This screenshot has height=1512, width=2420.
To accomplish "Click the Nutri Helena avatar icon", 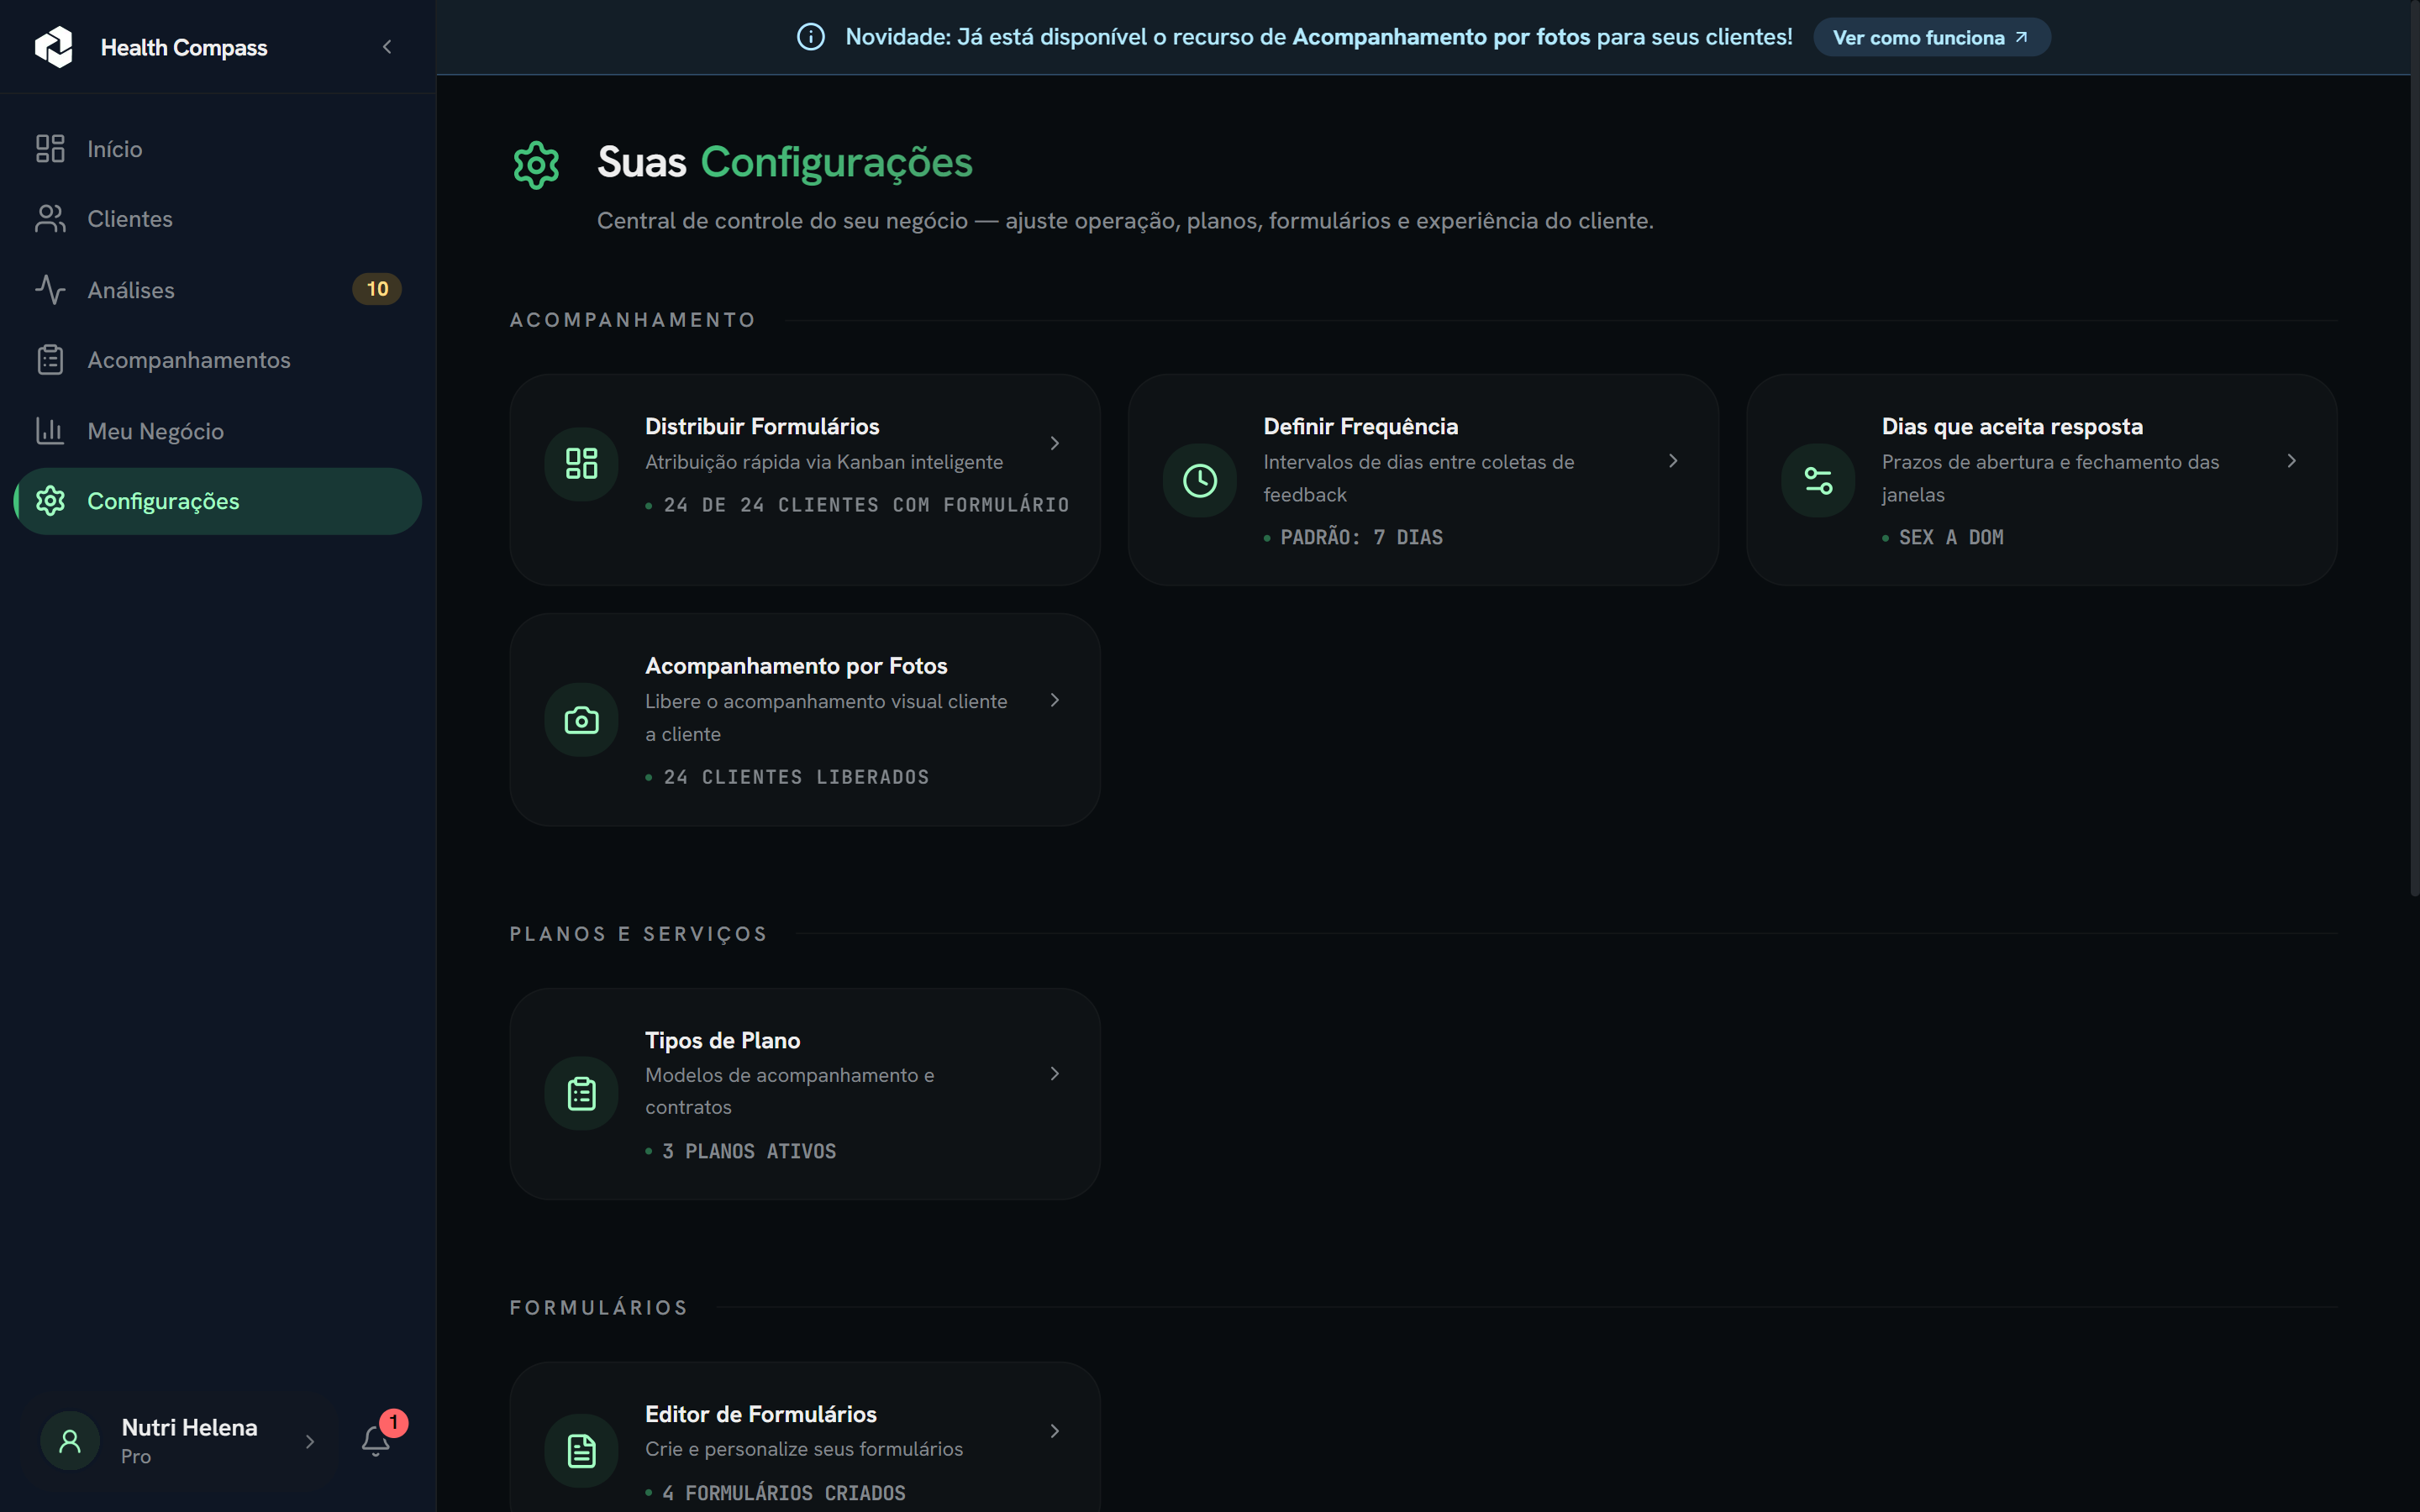I will coord(70,1441).
